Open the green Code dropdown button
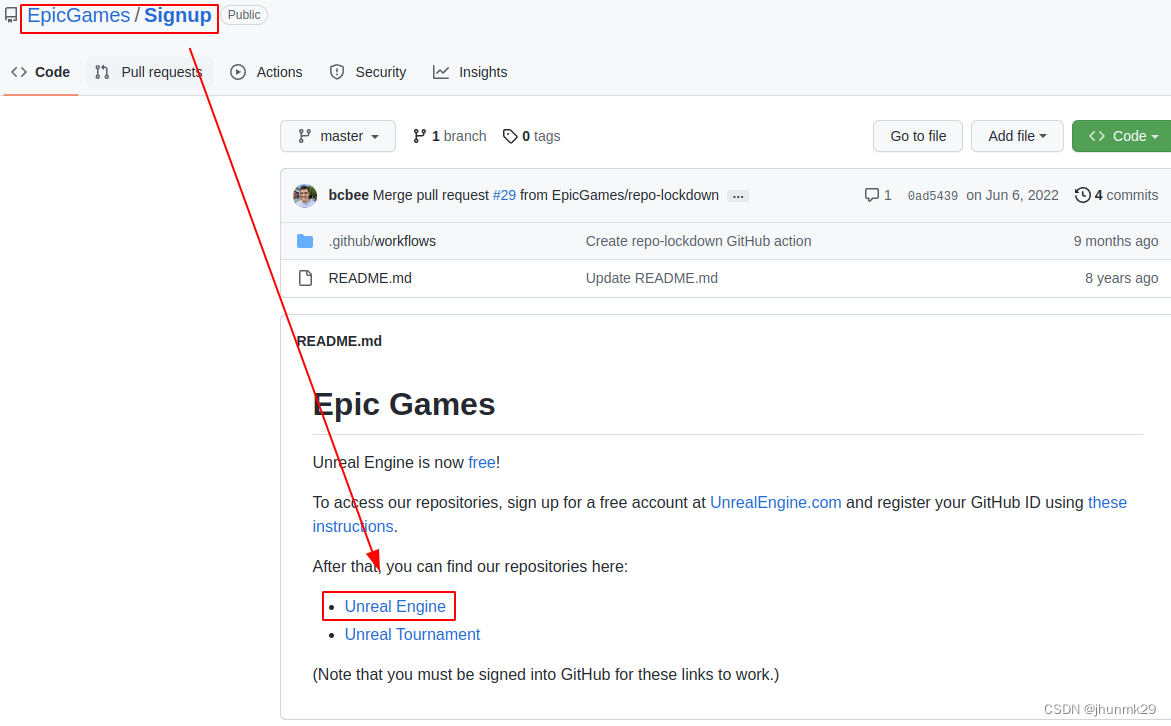Viewport: 1171px width, 726px height. point(1122,136)
